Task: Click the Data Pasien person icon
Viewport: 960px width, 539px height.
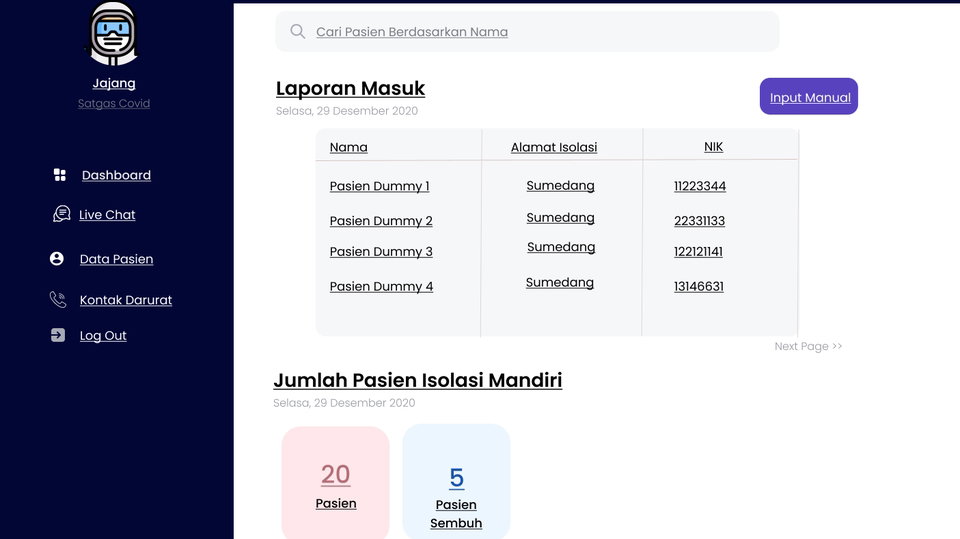Action: tap(56, 258)
